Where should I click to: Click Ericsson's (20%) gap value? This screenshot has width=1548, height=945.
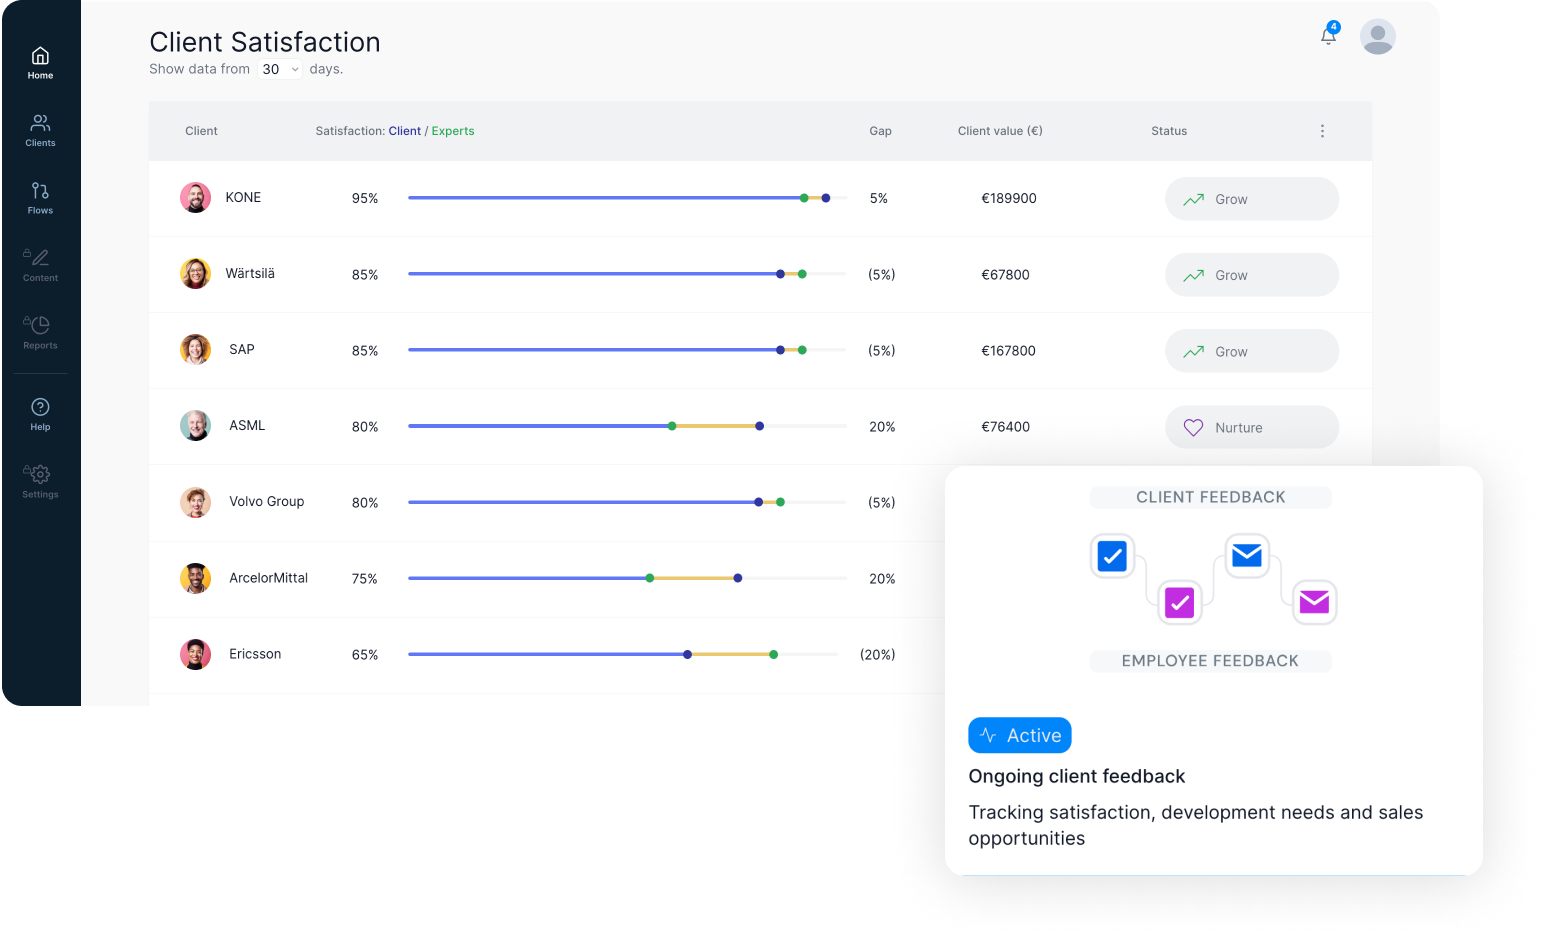coord(878,654)
